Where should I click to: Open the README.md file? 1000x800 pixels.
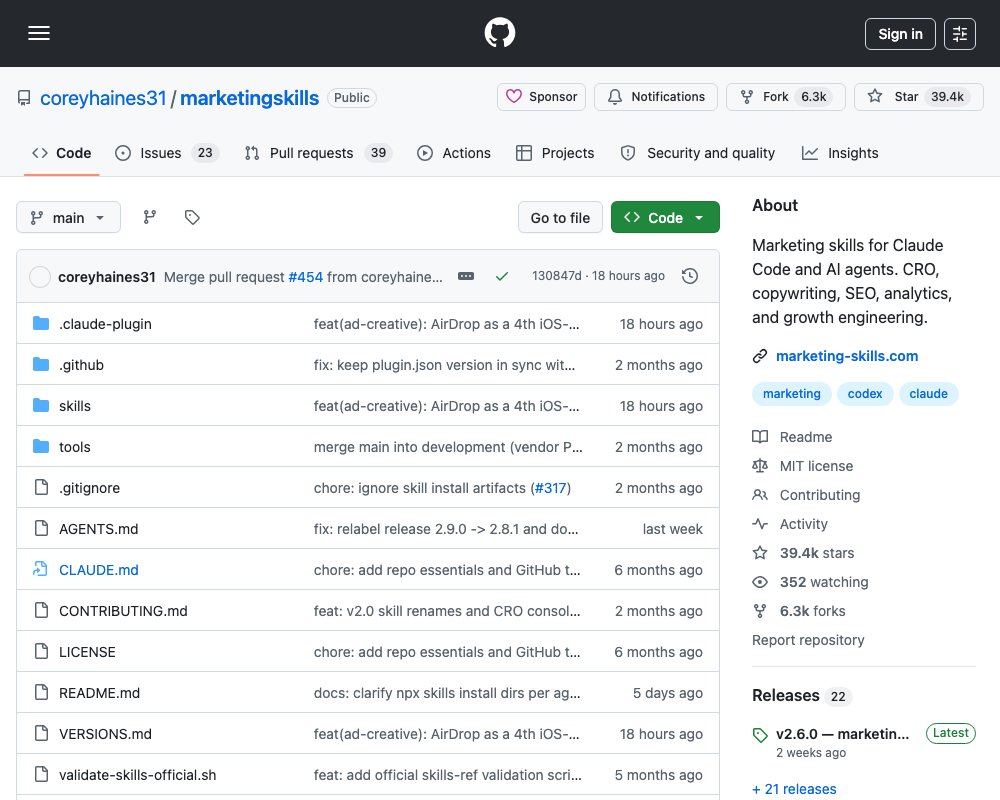(x=99, y=693)
